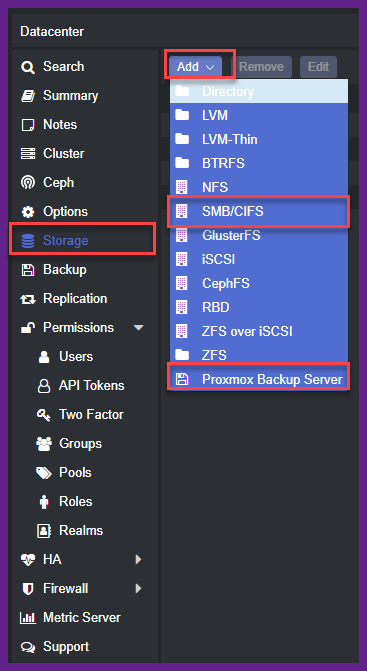Screen dimensions: 367x671
Task: Open the Cluster section
Action: coord(64,154)
